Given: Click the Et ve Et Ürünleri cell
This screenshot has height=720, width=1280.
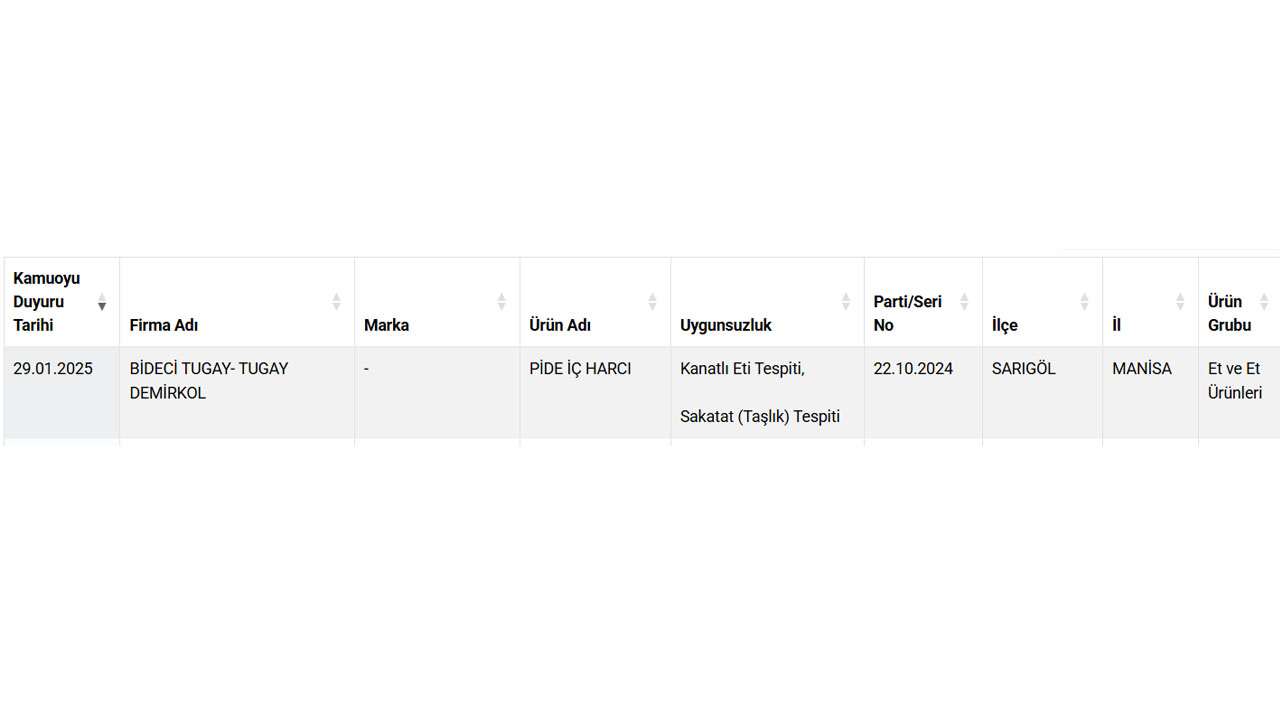Looking at the screenshot, I should [x=1235, y=381].
